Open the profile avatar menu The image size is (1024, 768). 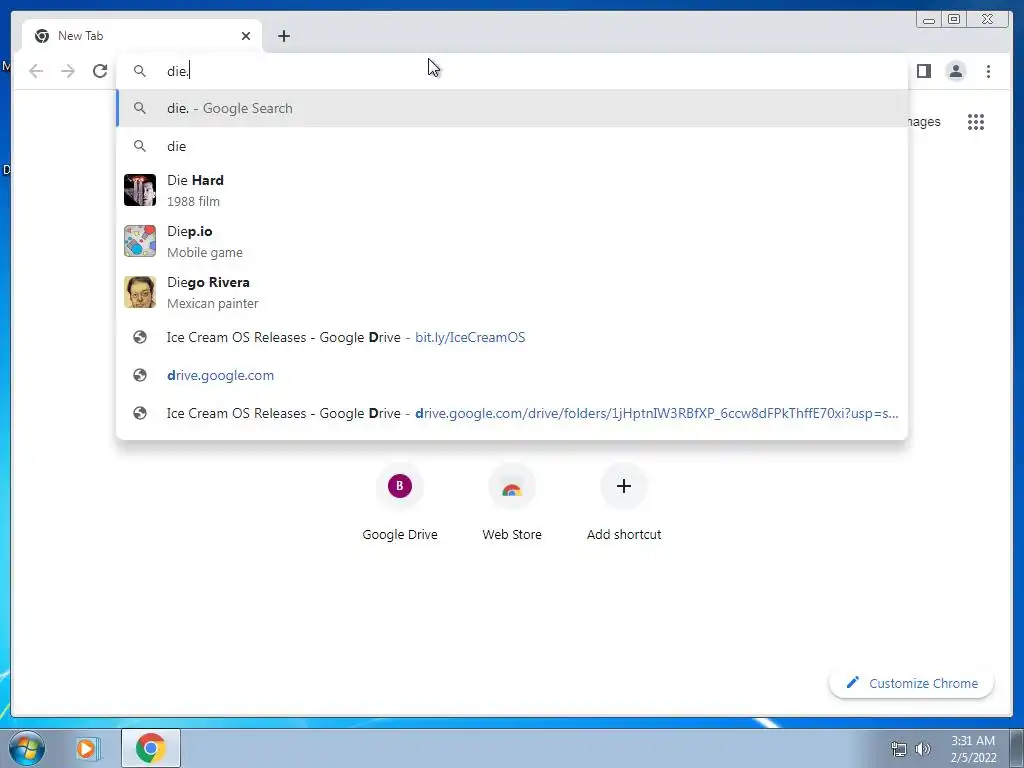[x=955, y=71]
